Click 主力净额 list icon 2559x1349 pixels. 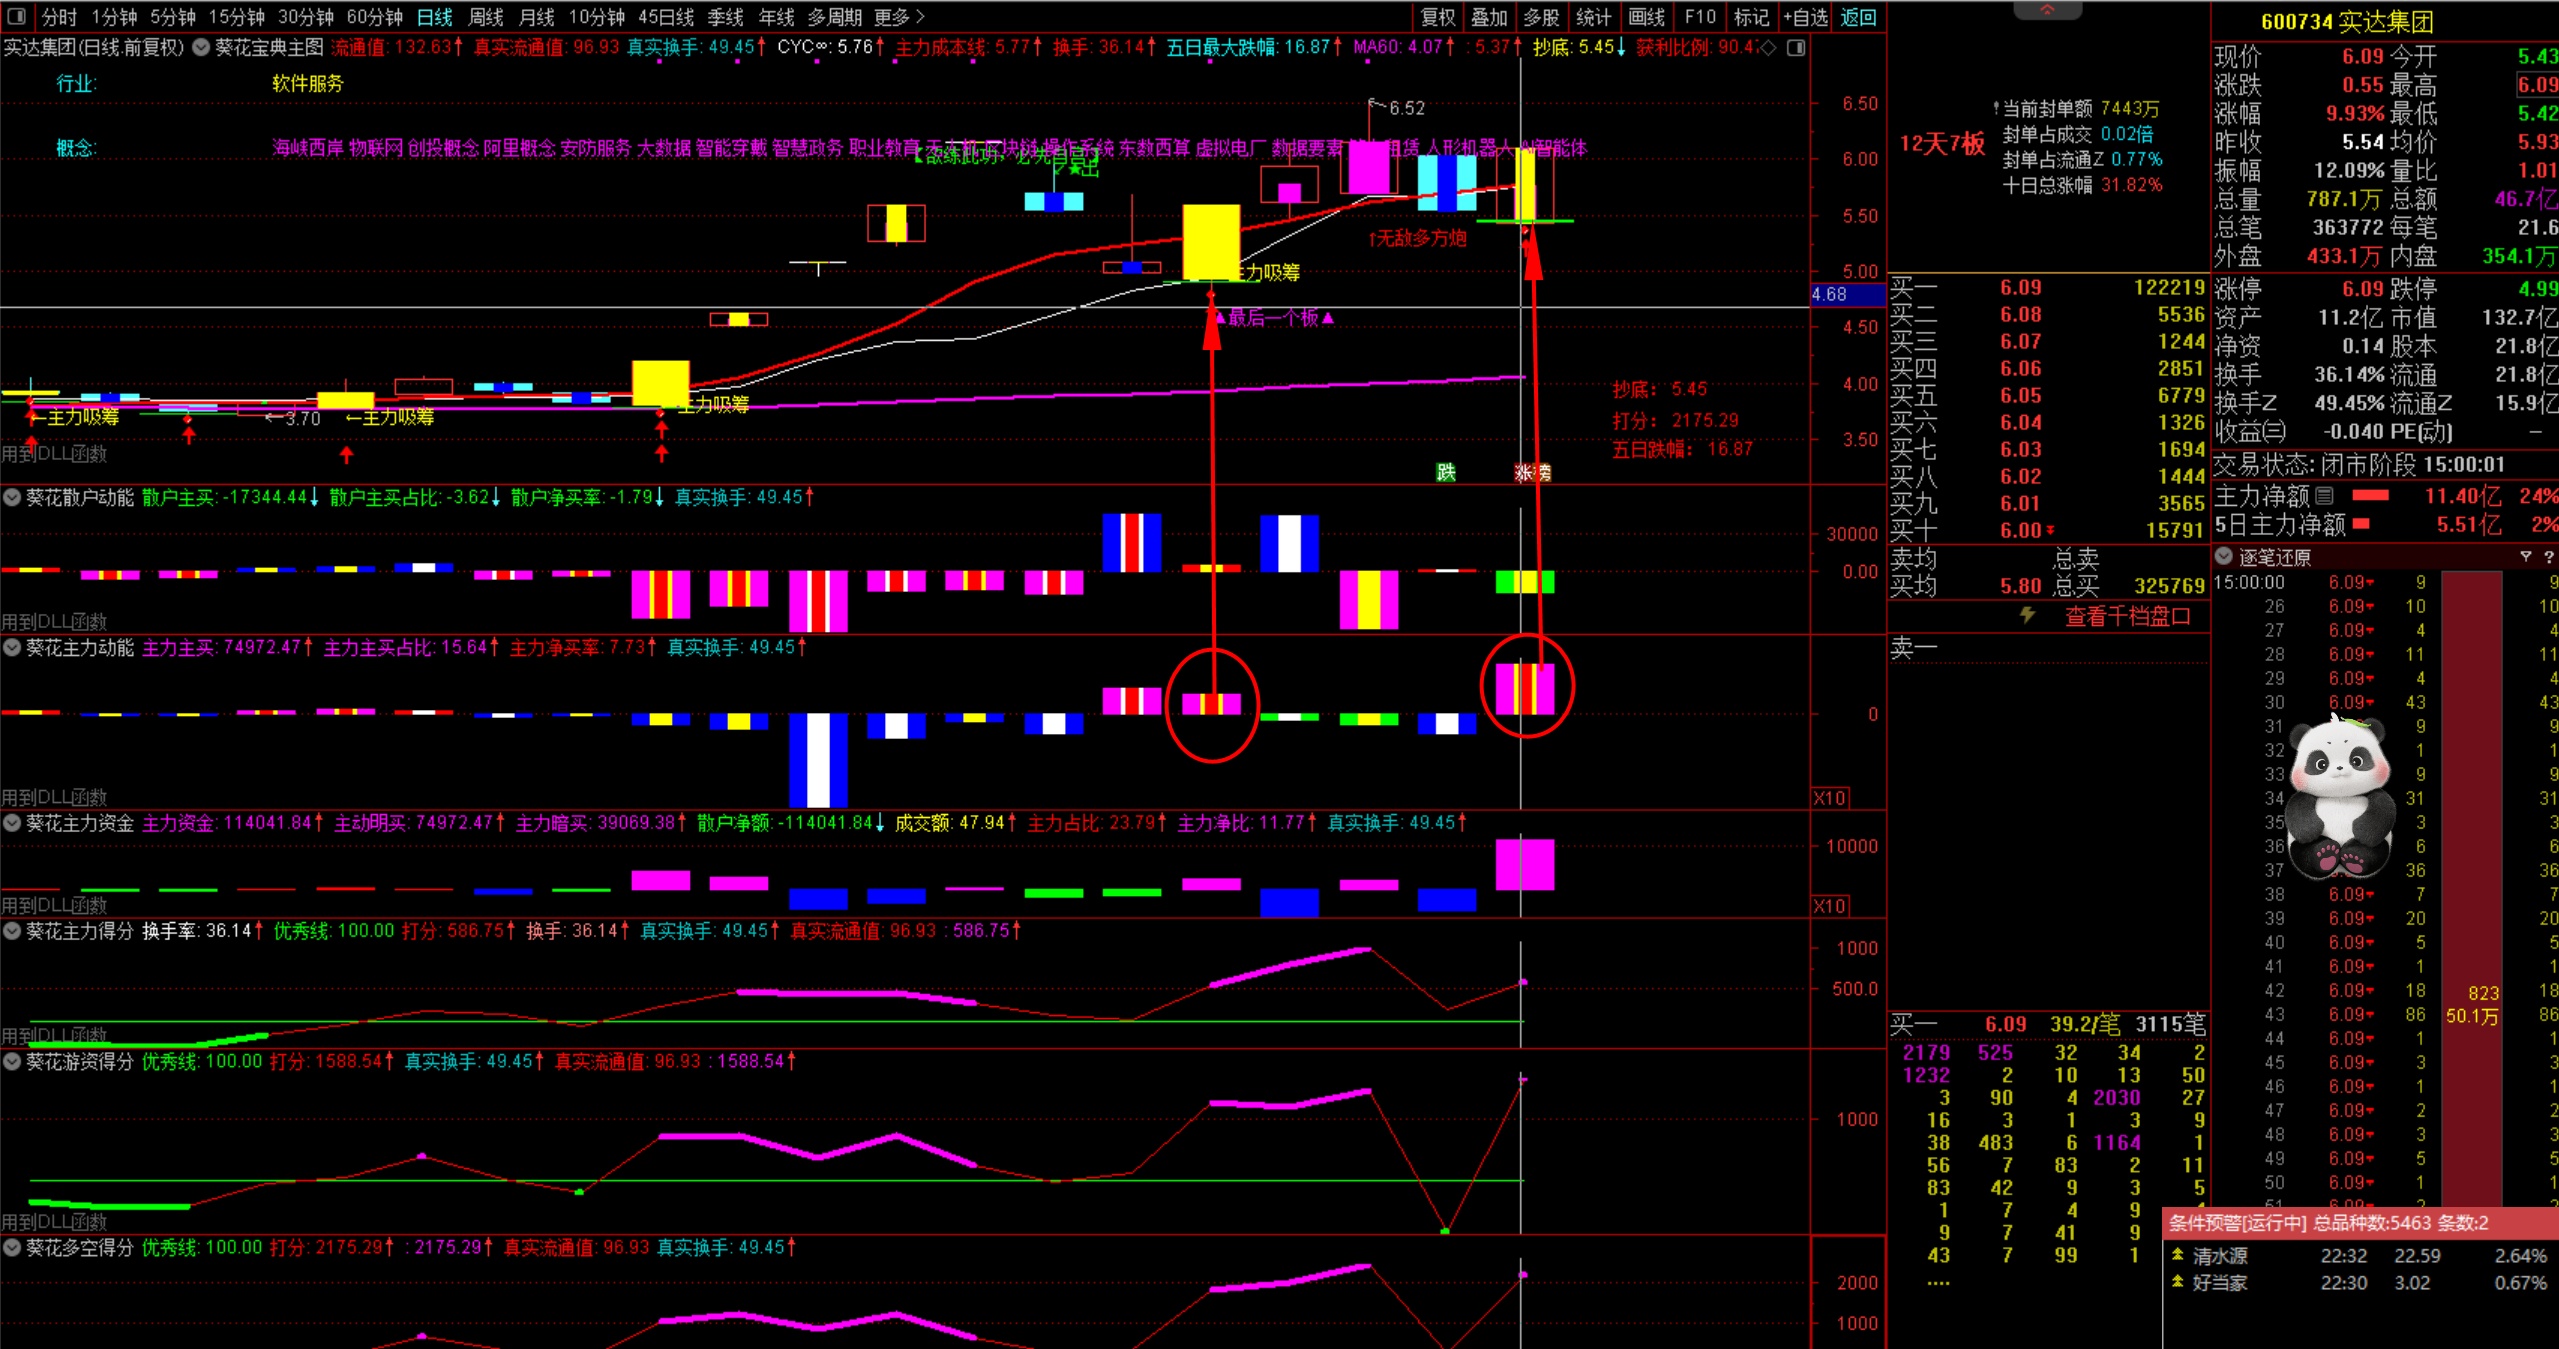tap(2325, 495)
